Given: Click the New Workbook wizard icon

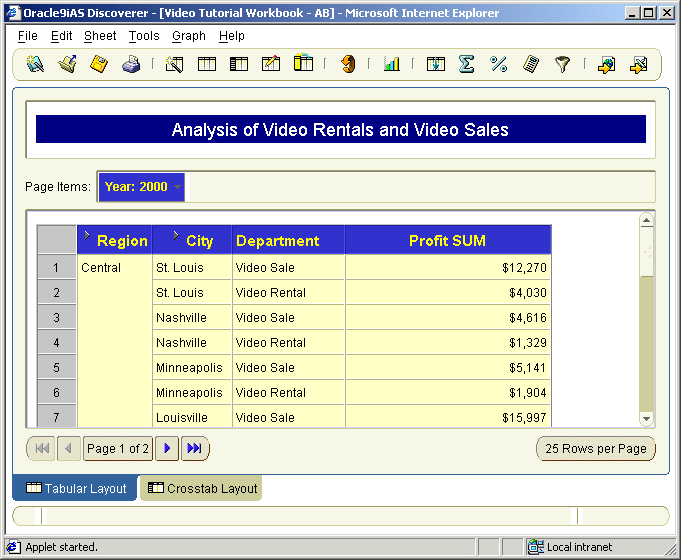Looking at the screenshot, I should (35, 64).
